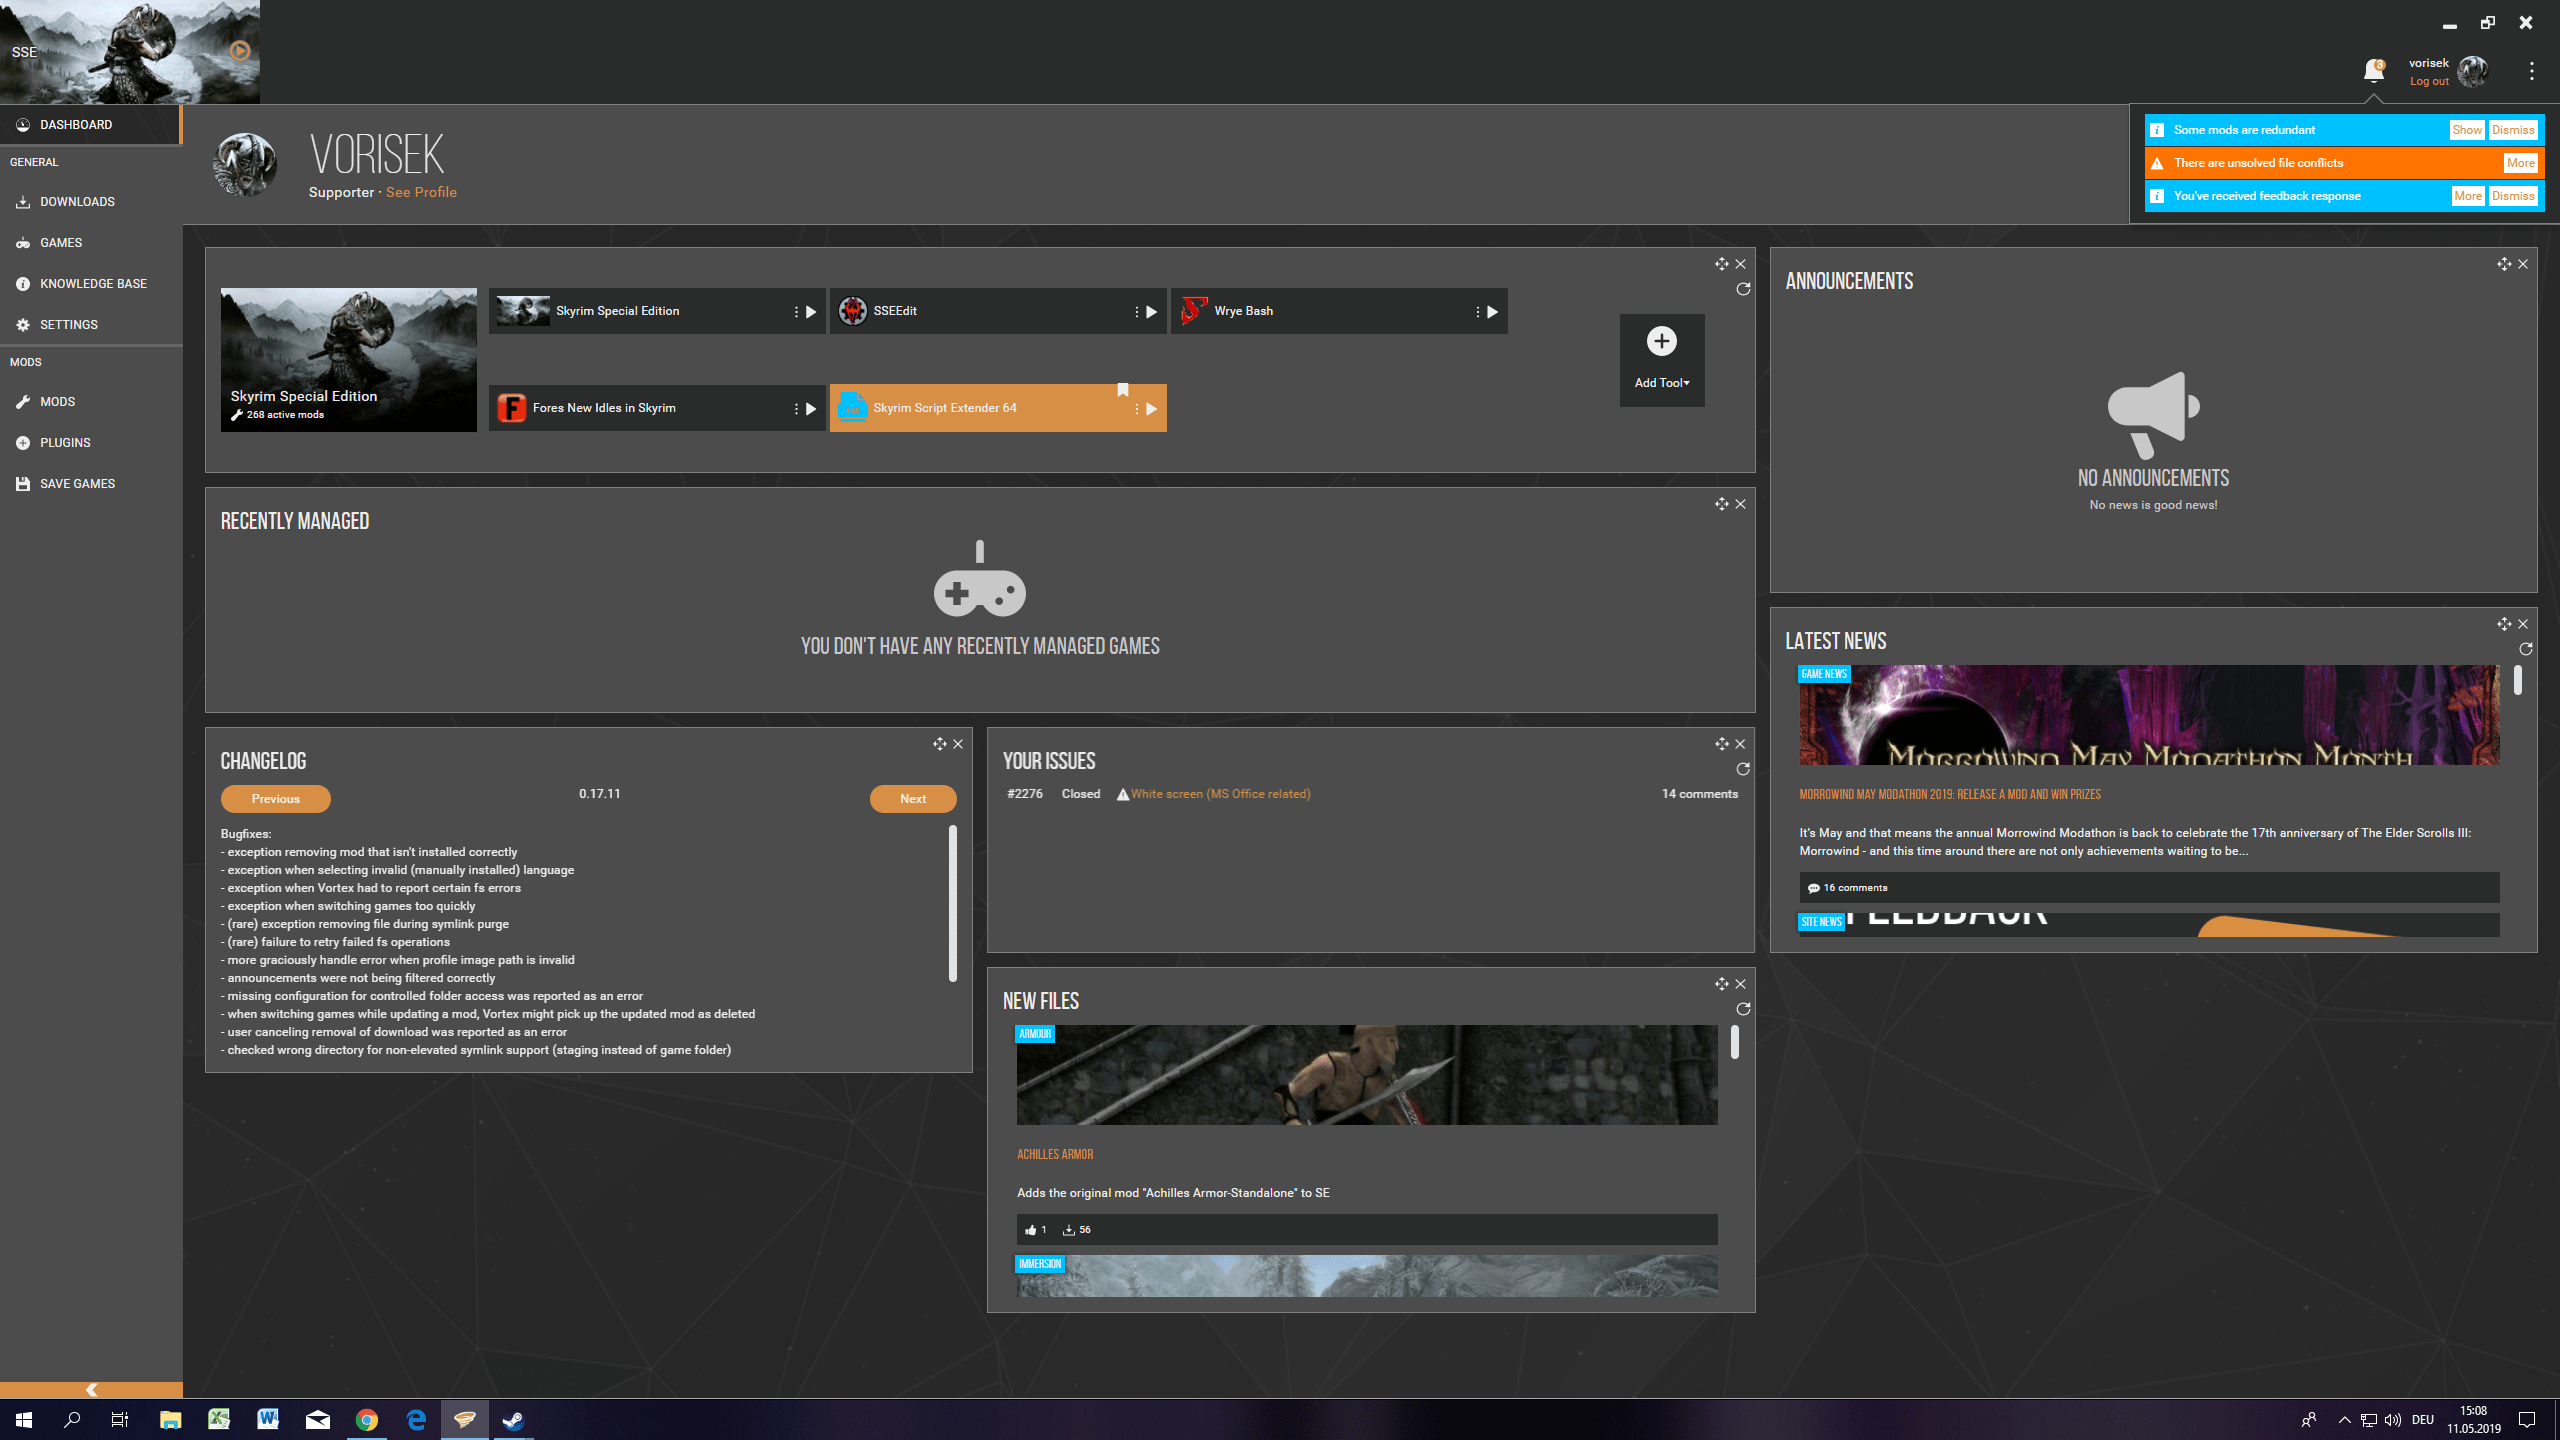Click the Changelog scrollbar

(952, 902)
